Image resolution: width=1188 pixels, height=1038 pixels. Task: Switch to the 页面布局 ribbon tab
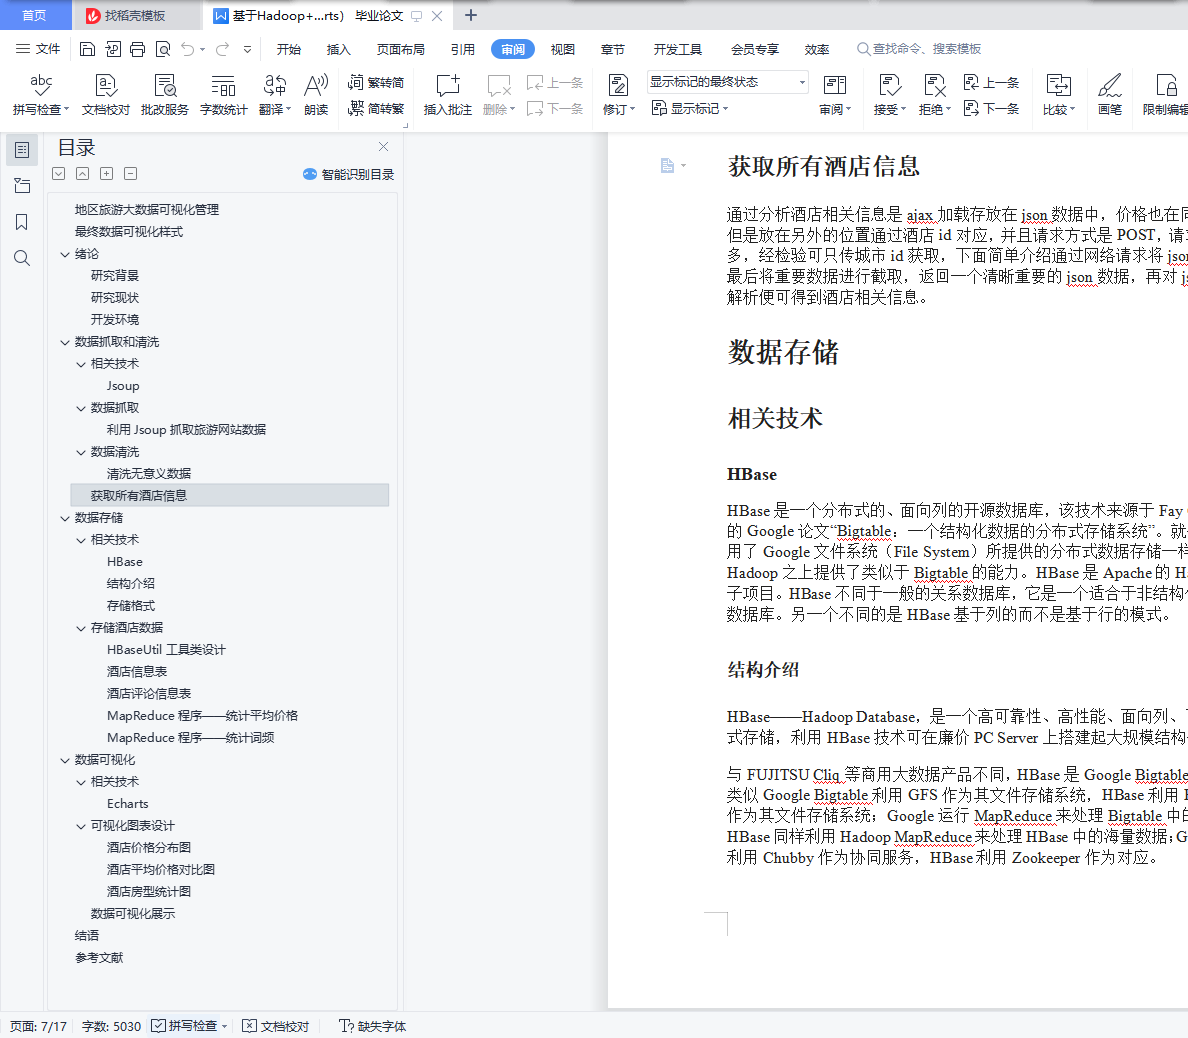401,49
